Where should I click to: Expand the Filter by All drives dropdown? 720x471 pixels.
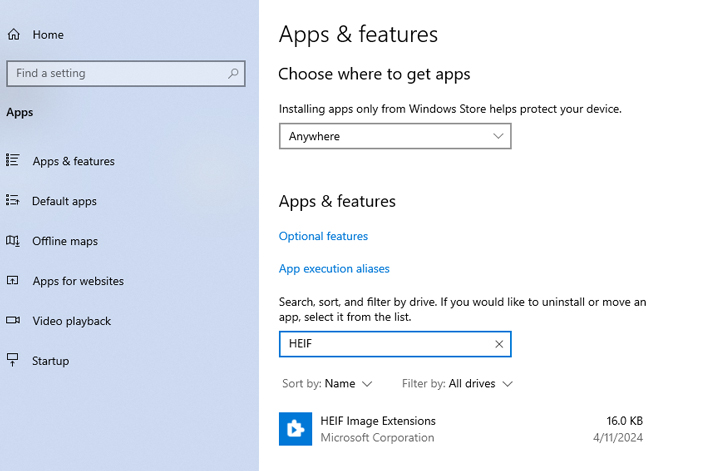[457, 384]
